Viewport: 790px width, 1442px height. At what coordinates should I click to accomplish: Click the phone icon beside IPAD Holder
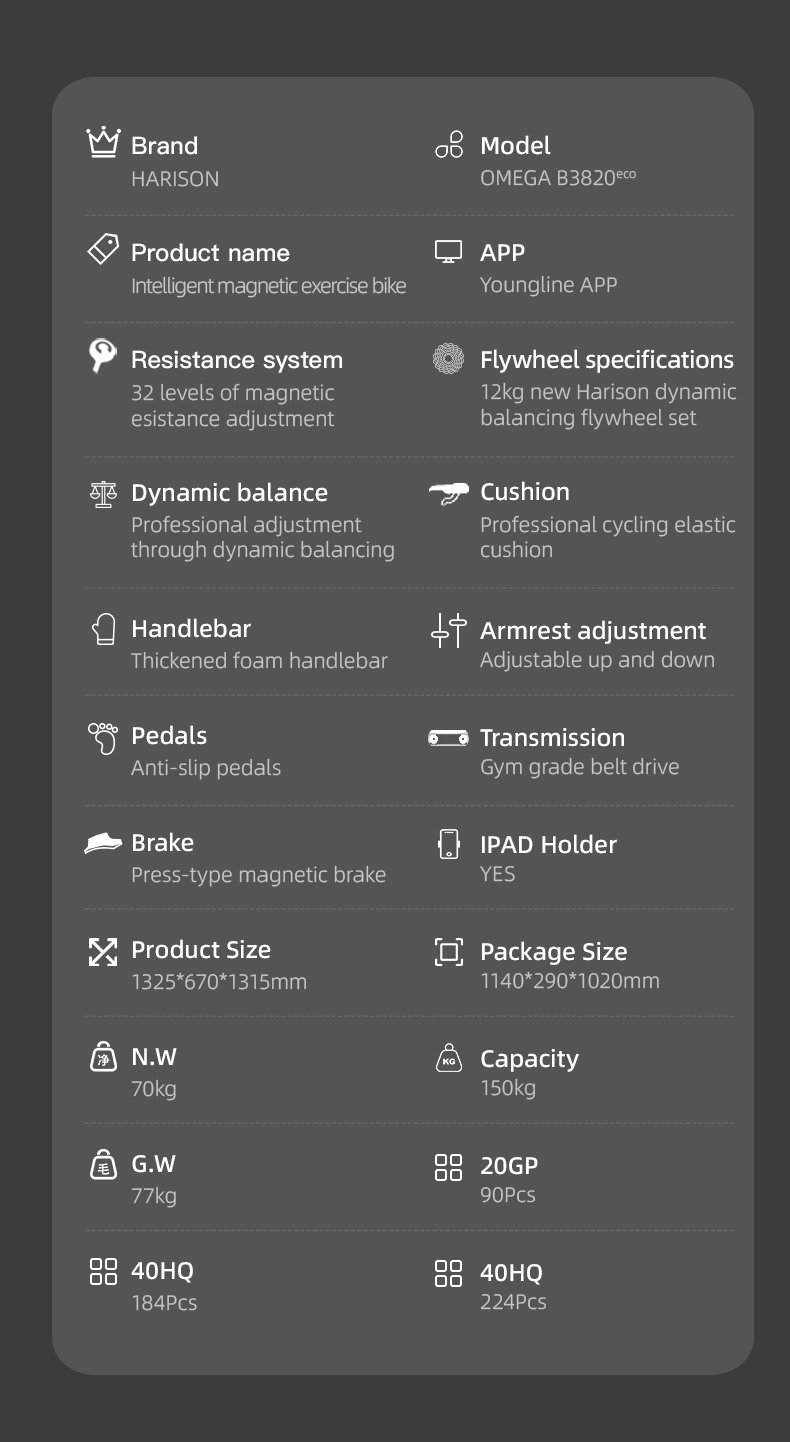[449, 843]
